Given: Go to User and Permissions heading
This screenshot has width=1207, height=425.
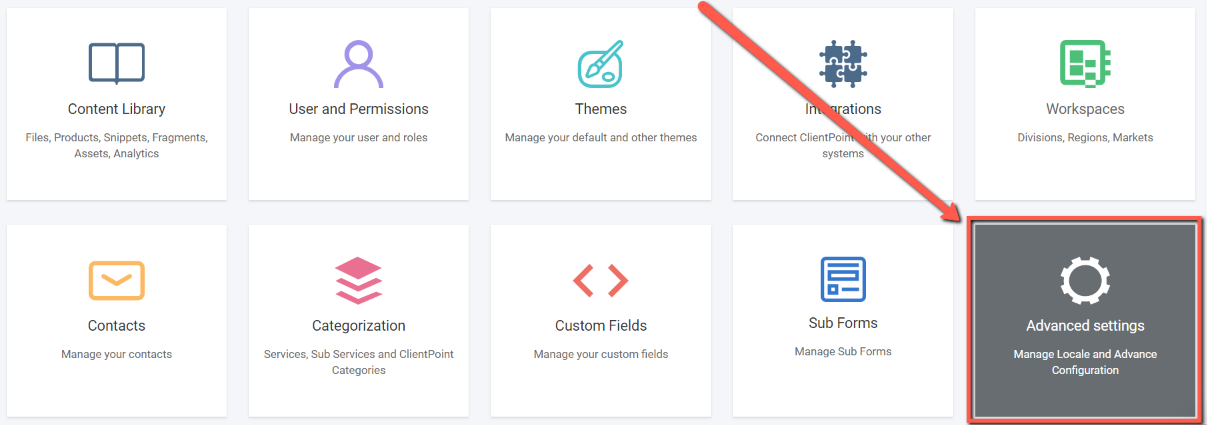Looking at the screenshot, I should point(359,109).
